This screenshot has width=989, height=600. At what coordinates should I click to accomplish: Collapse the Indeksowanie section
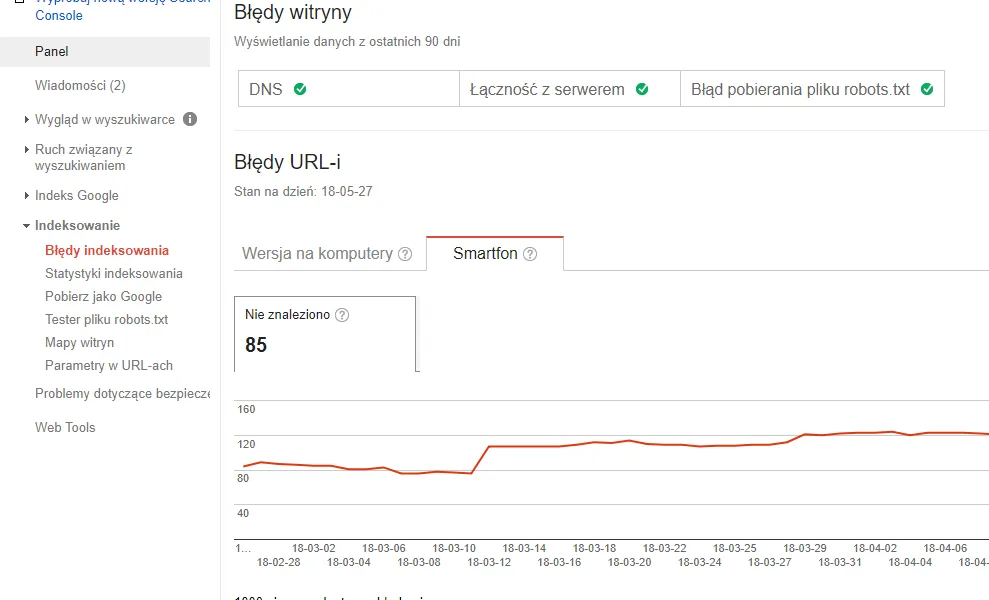[x=26, y=226]
